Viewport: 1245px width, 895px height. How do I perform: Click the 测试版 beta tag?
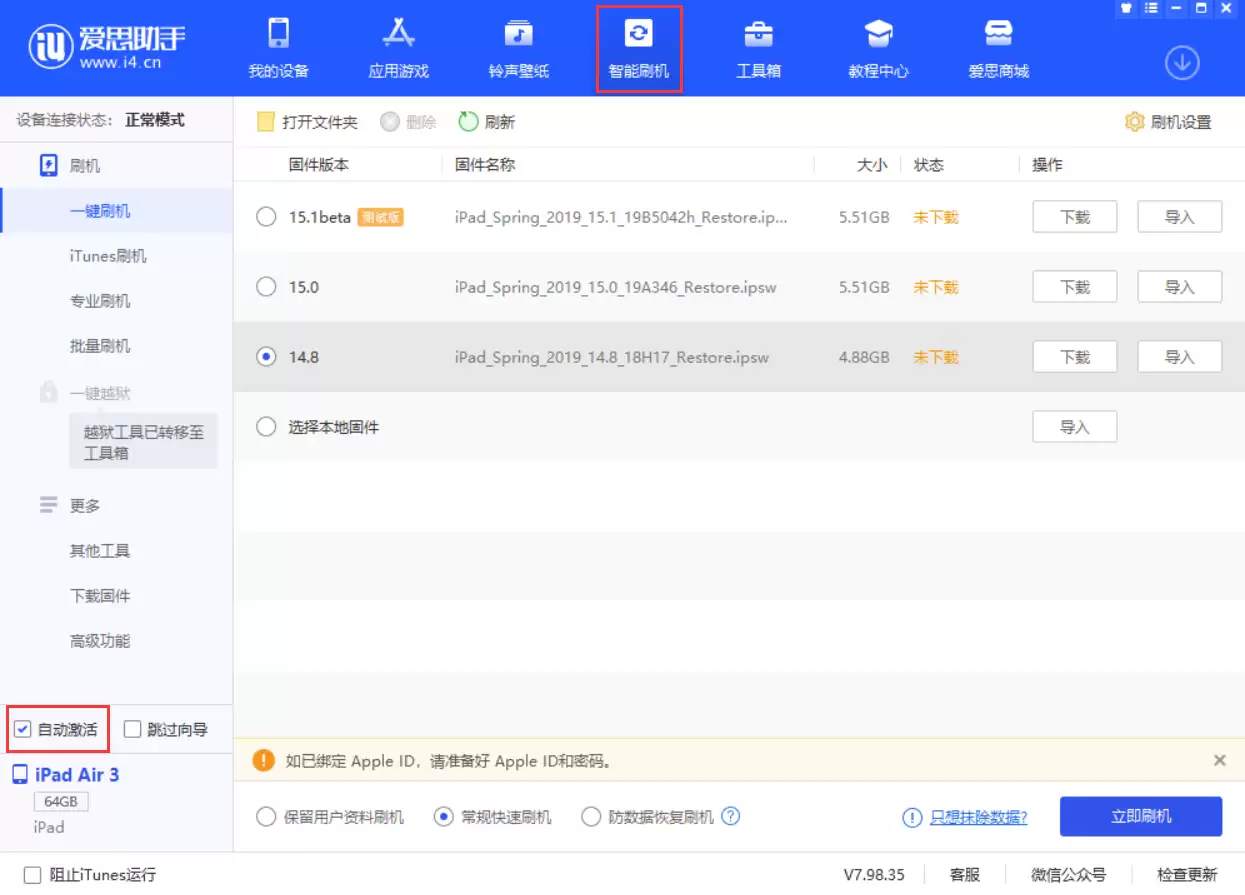[x=380, y=217]
